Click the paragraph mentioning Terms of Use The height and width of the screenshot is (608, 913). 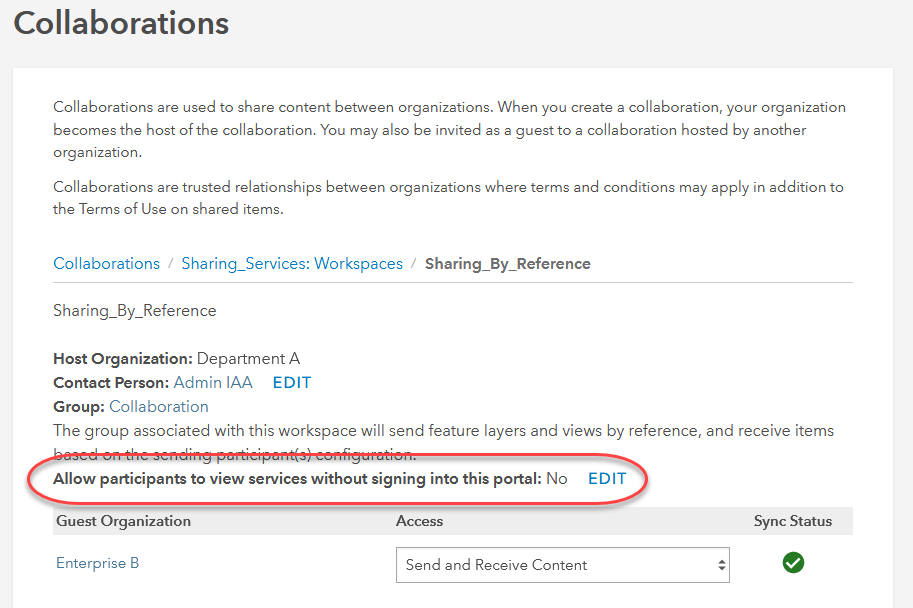point(448,198)
